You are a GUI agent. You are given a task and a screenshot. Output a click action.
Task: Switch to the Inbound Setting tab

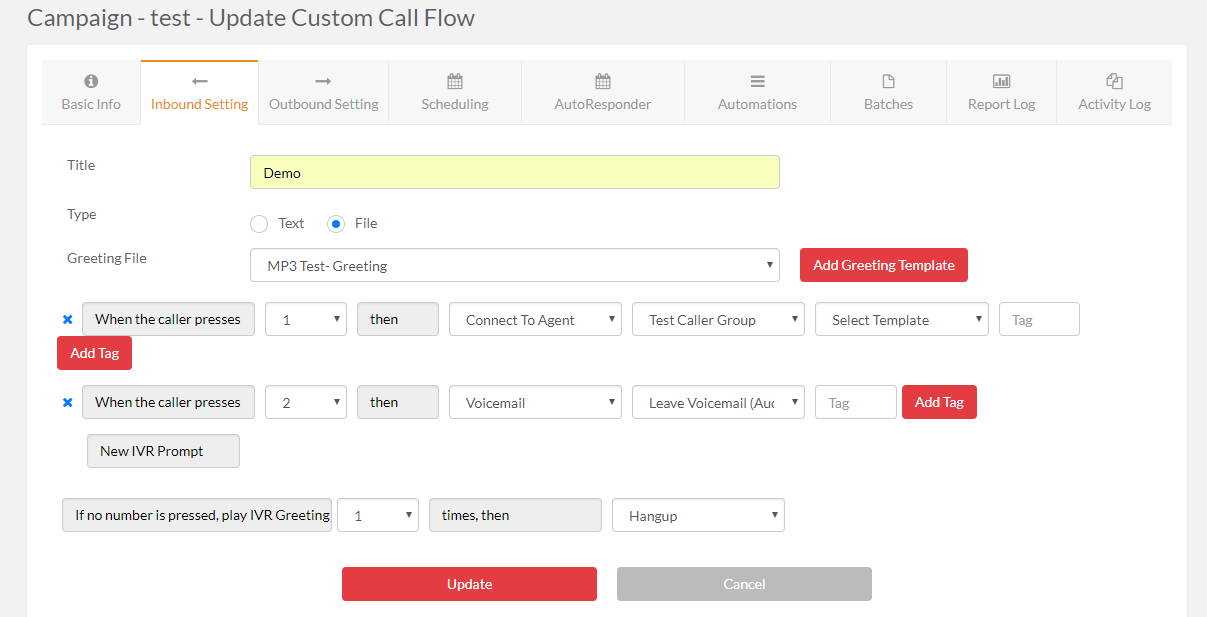pos(199,93)
